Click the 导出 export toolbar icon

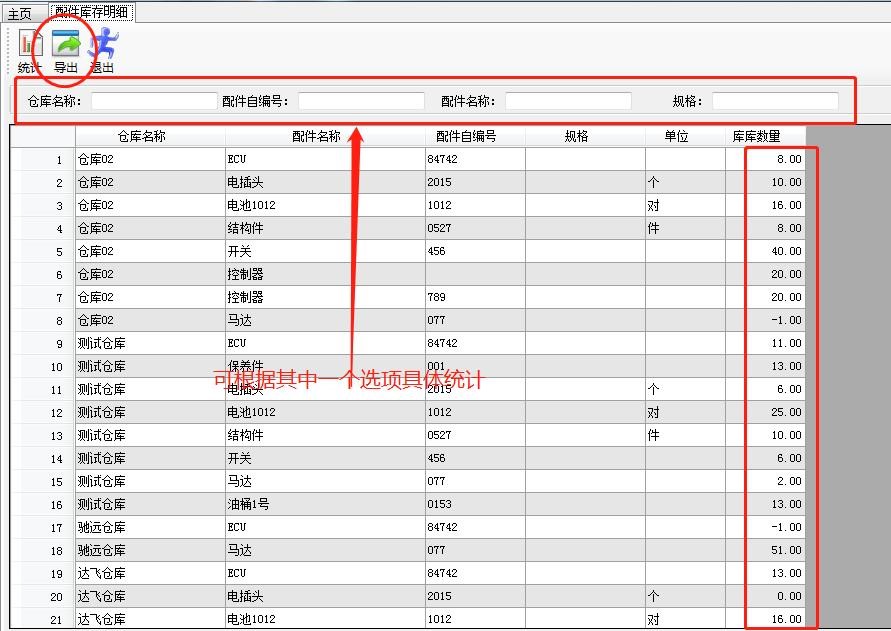point(65,51)
